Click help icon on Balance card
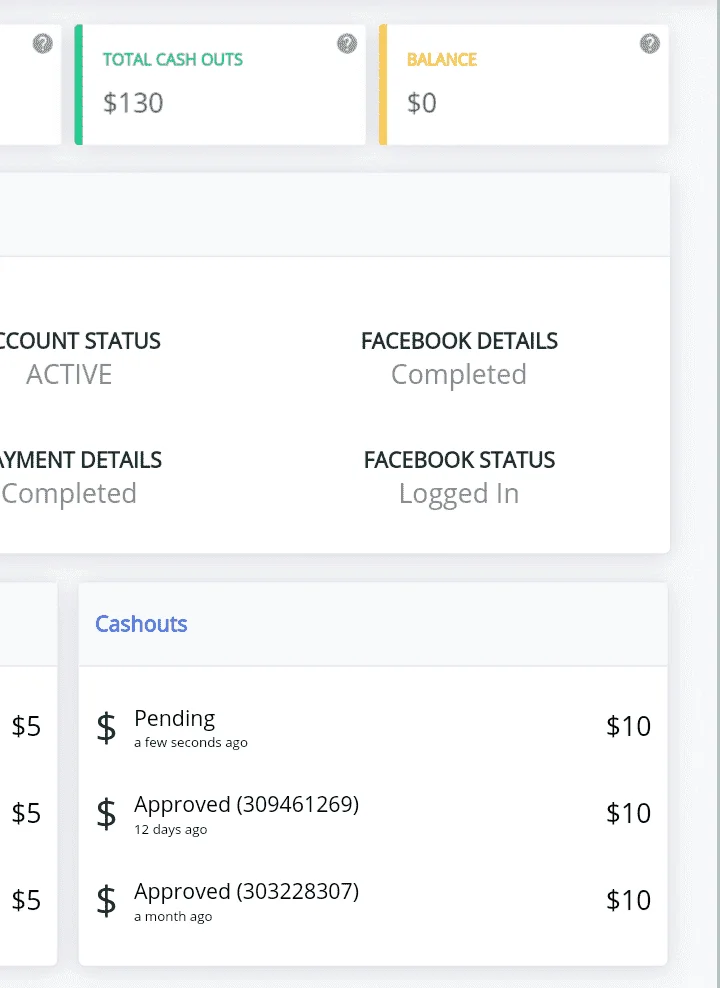This screenshot has height=988, width=720. (650, 43)
